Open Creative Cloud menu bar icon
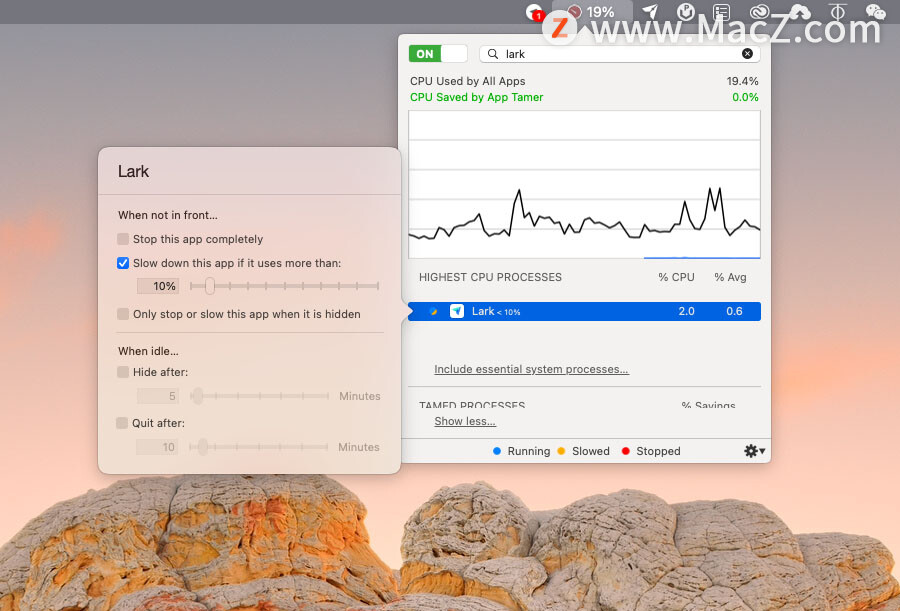 pos(760,11)
